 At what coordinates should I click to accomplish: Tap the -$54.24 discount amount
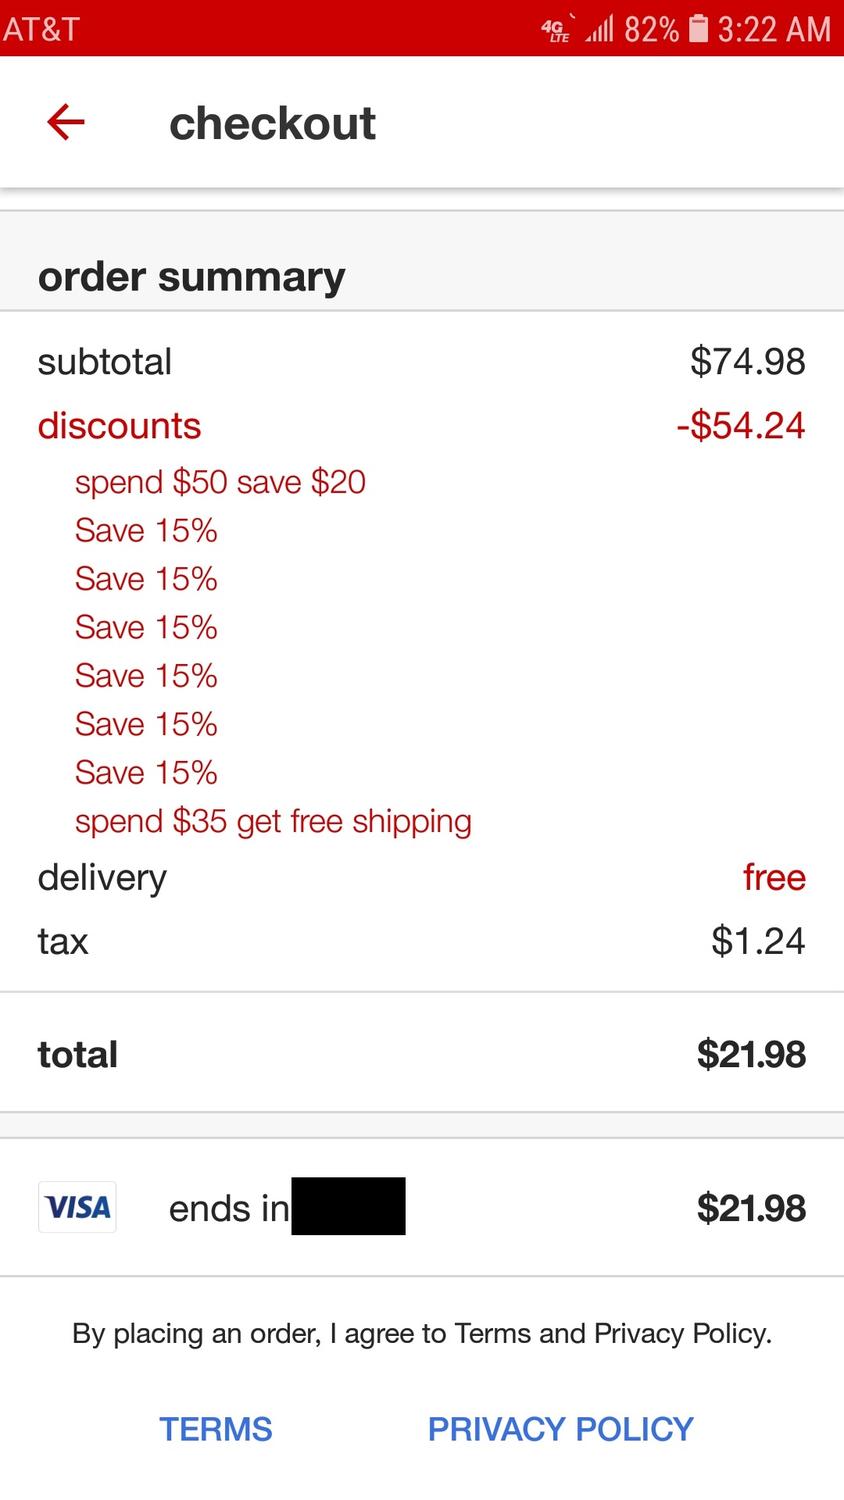[x=740, y=426]
